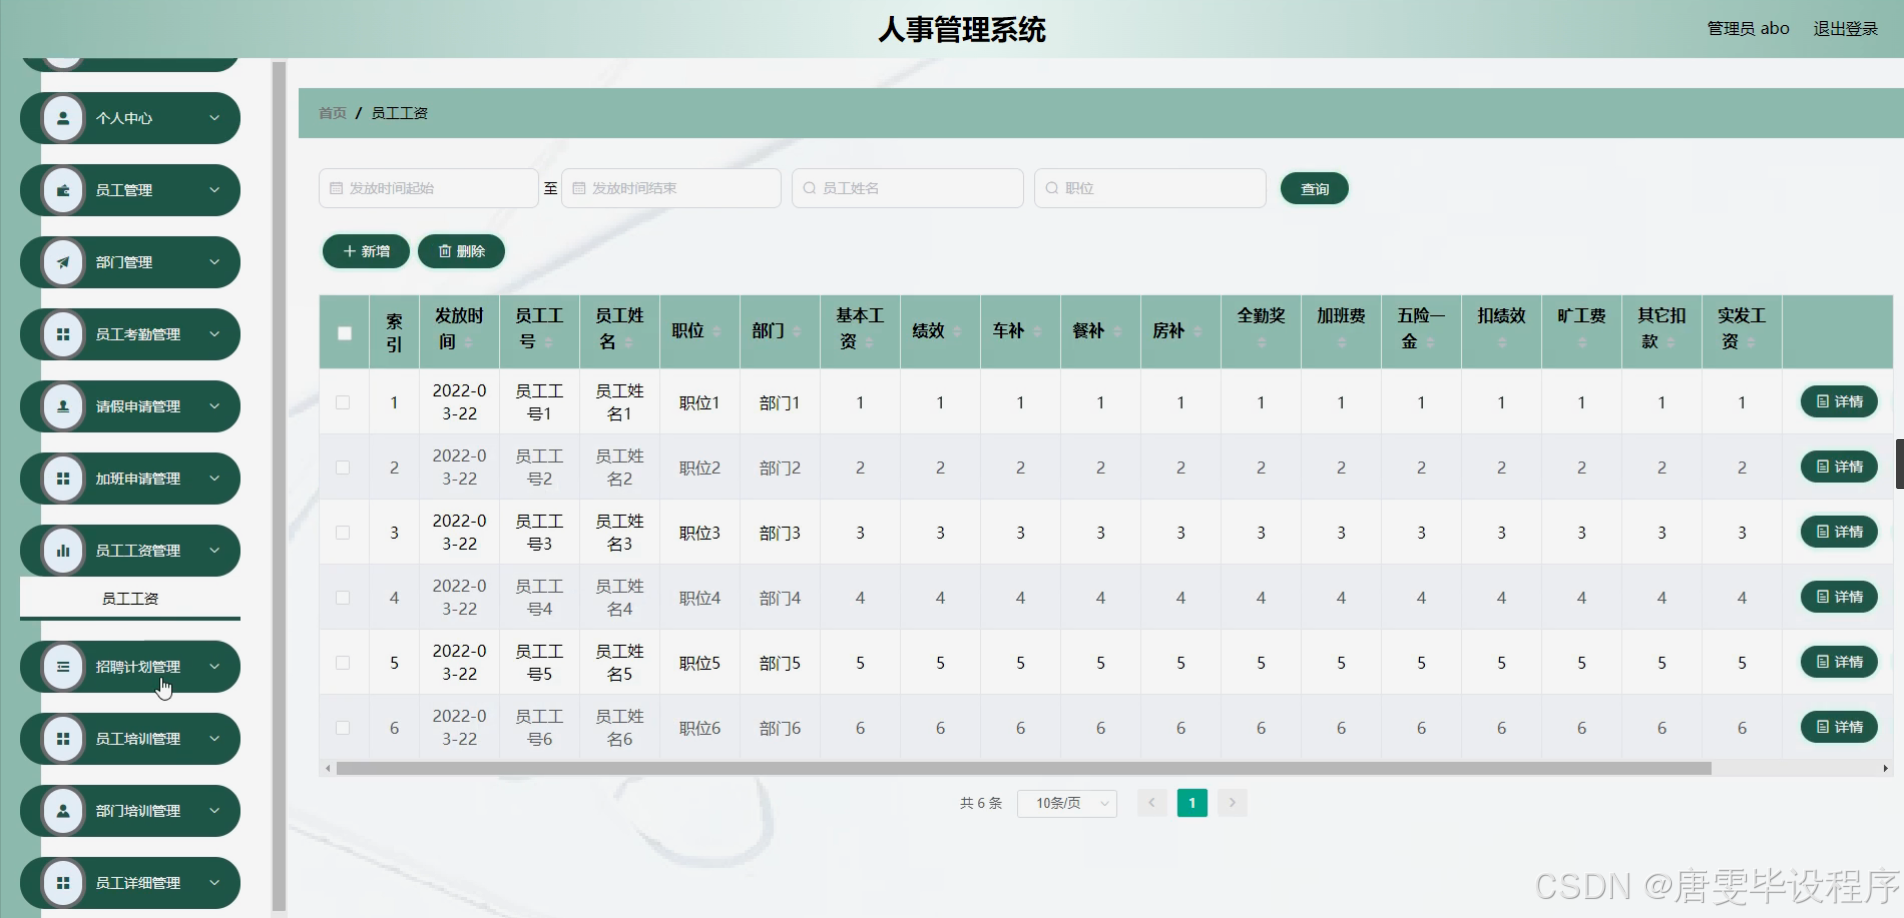Check the row 2 checkbox
The height and width of the screenshot is (918, 1904).
coord(343,467)
